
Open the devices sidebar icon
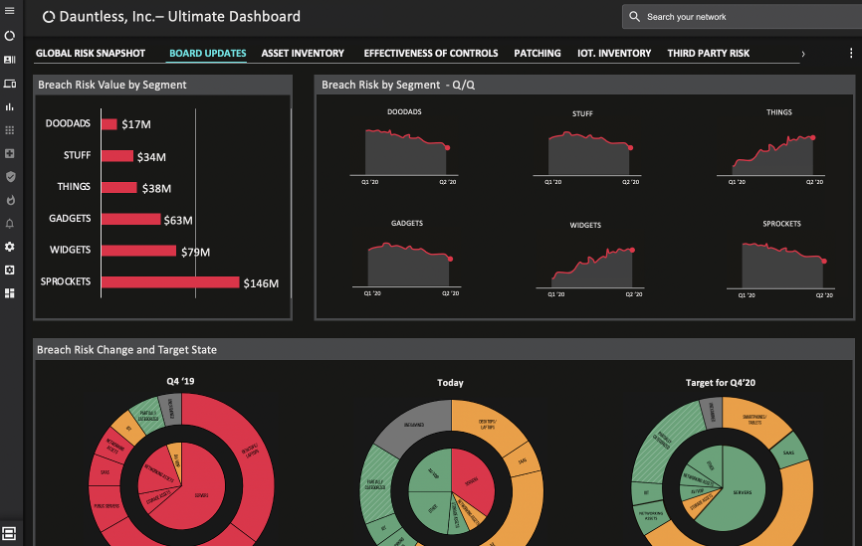click(x=9, y=84)
